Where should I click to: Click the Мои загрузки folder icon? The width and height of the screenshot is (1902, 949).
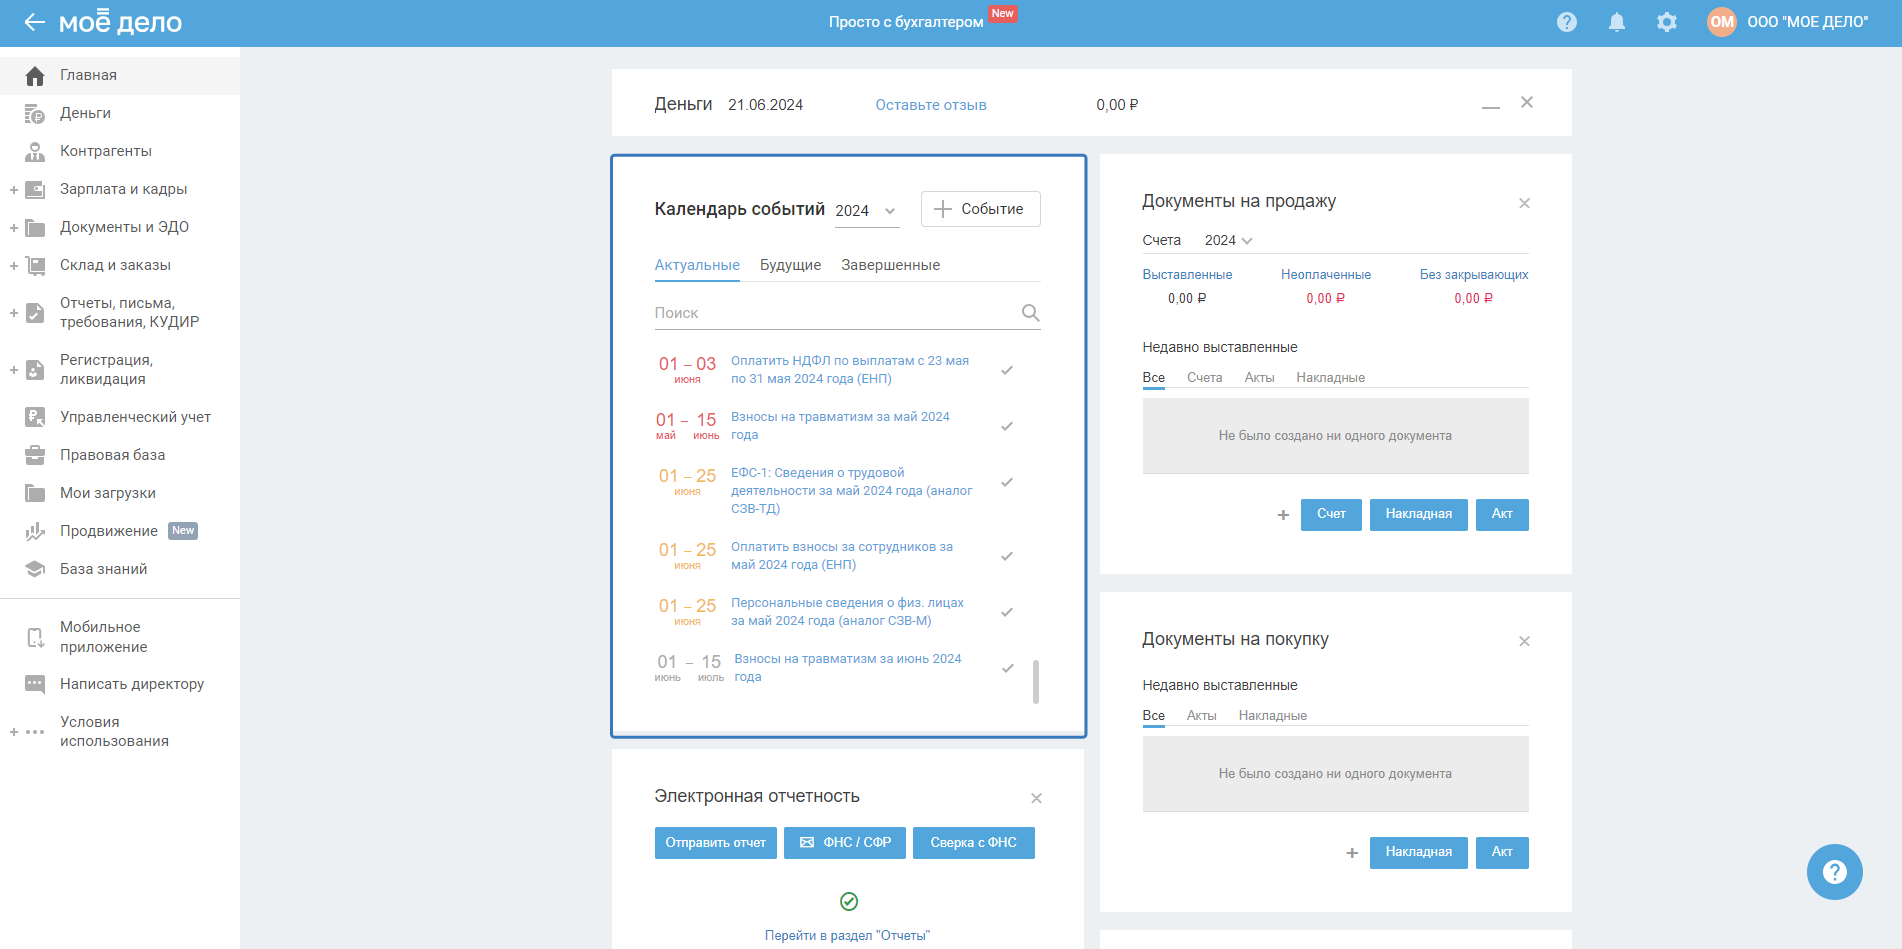pos(35,494)
